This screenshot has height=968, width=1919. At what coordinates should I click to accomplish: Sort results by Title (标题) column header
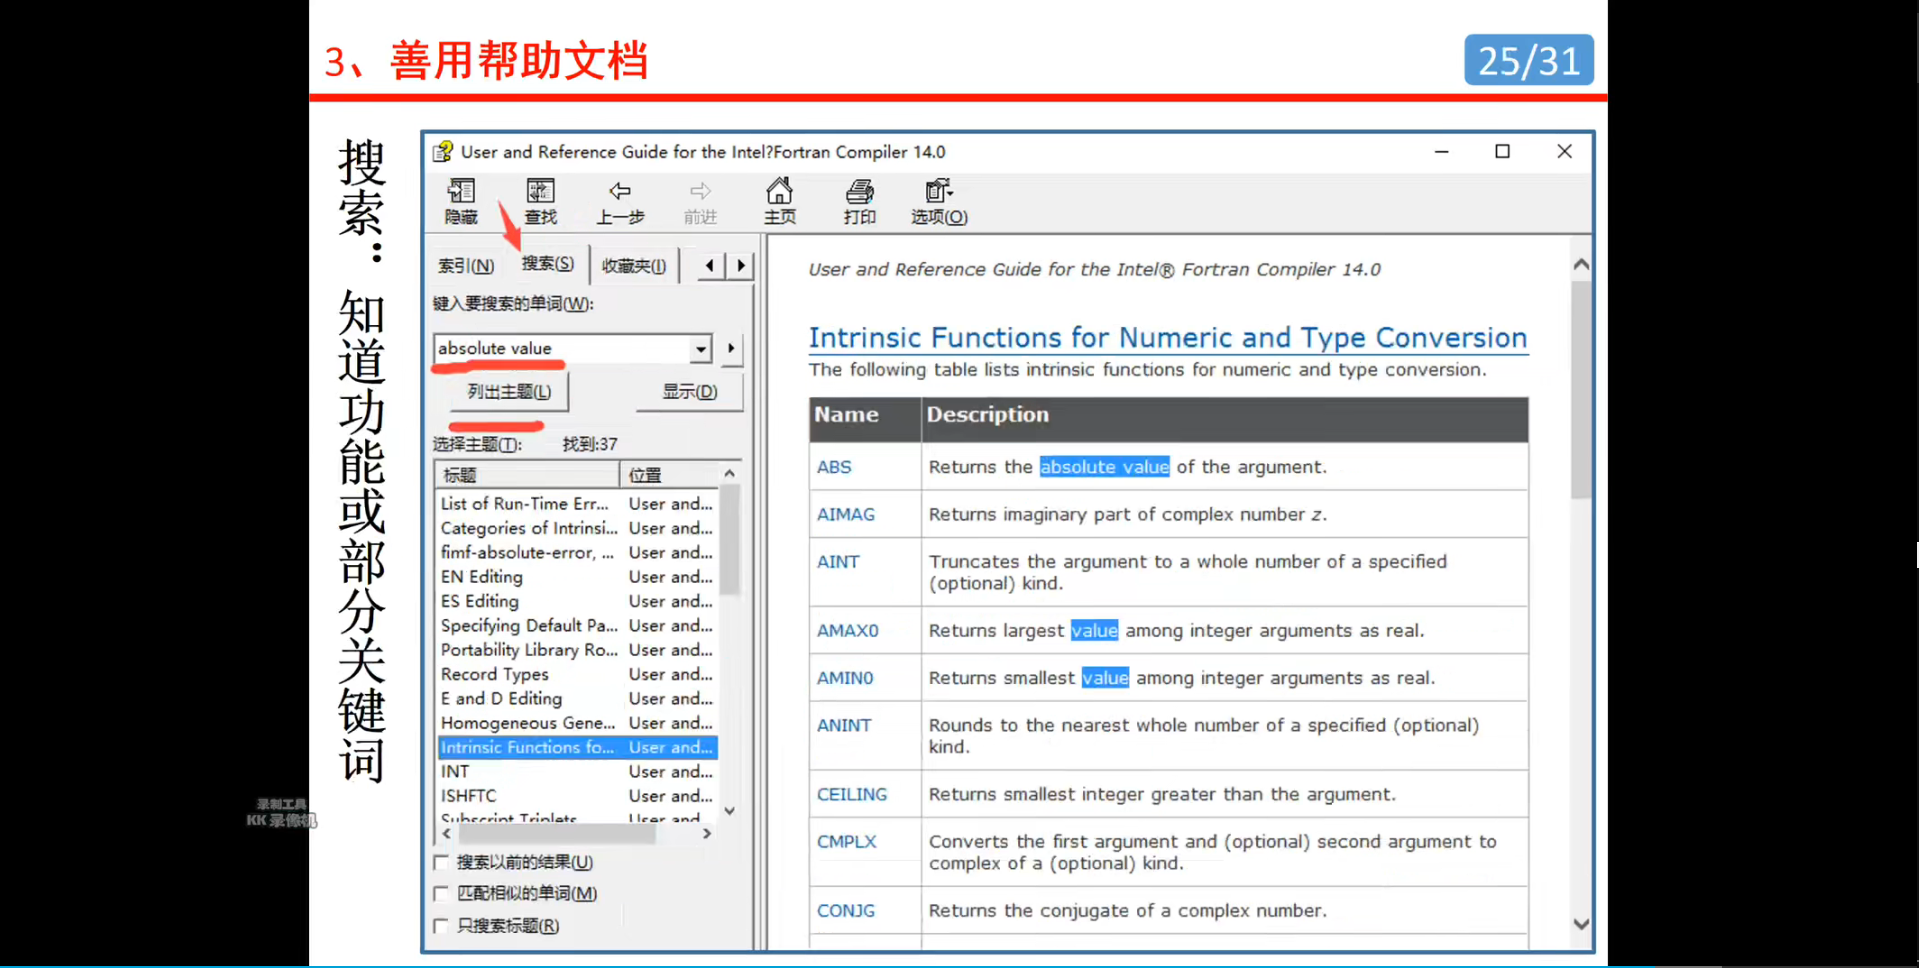coord(527,474)
